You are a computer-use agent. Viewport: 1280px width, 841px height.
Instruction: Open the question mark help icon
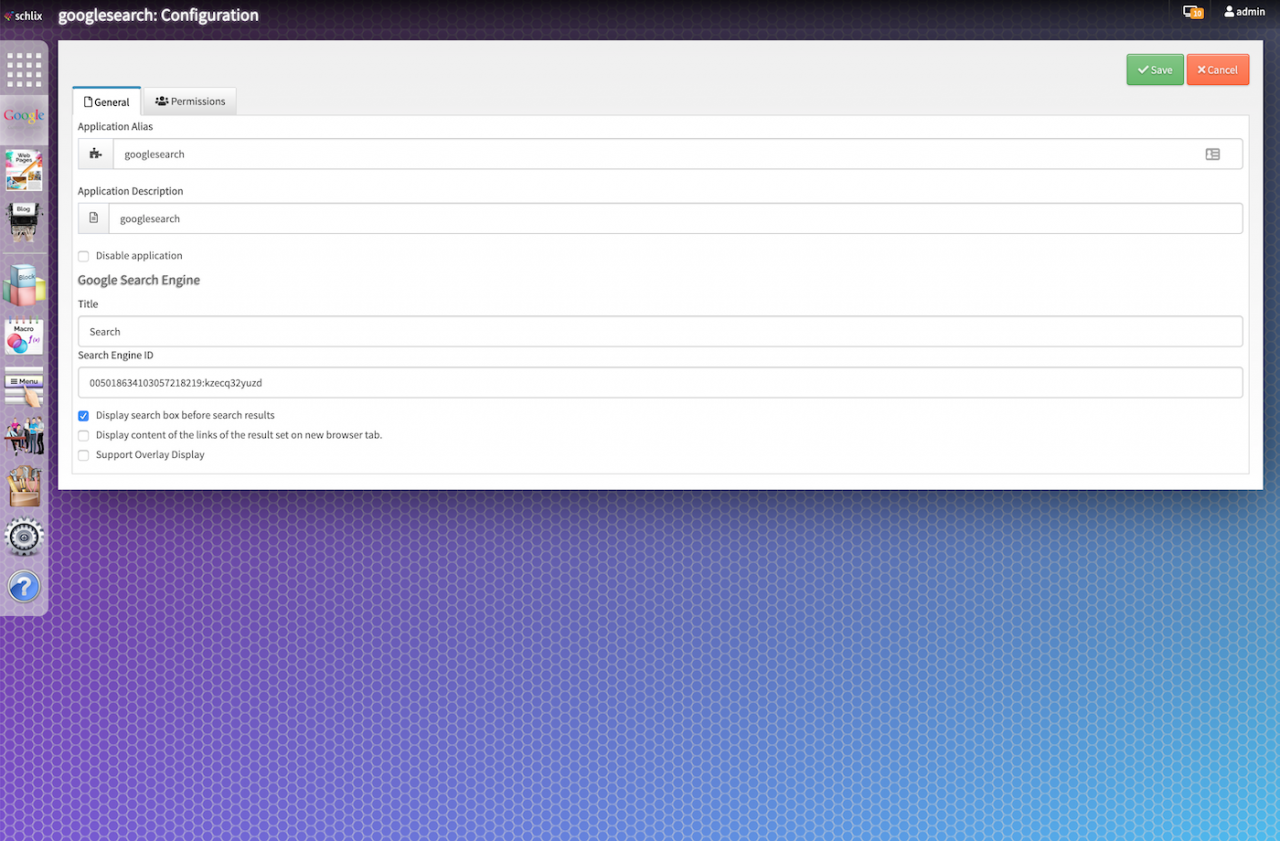pos(24,586)
